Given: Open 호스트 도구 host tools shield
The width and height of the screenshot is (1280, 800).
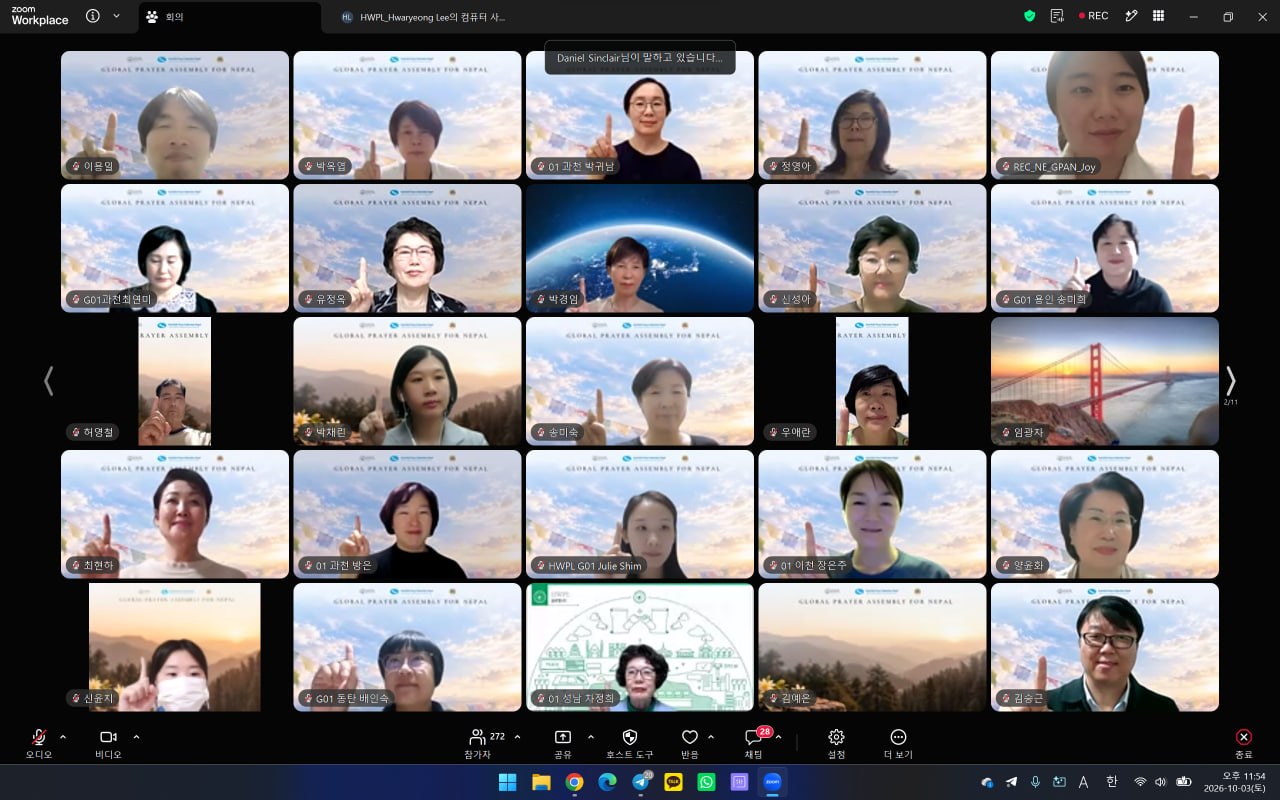Looking at the screenshot, I should click(x=630, y=743).
